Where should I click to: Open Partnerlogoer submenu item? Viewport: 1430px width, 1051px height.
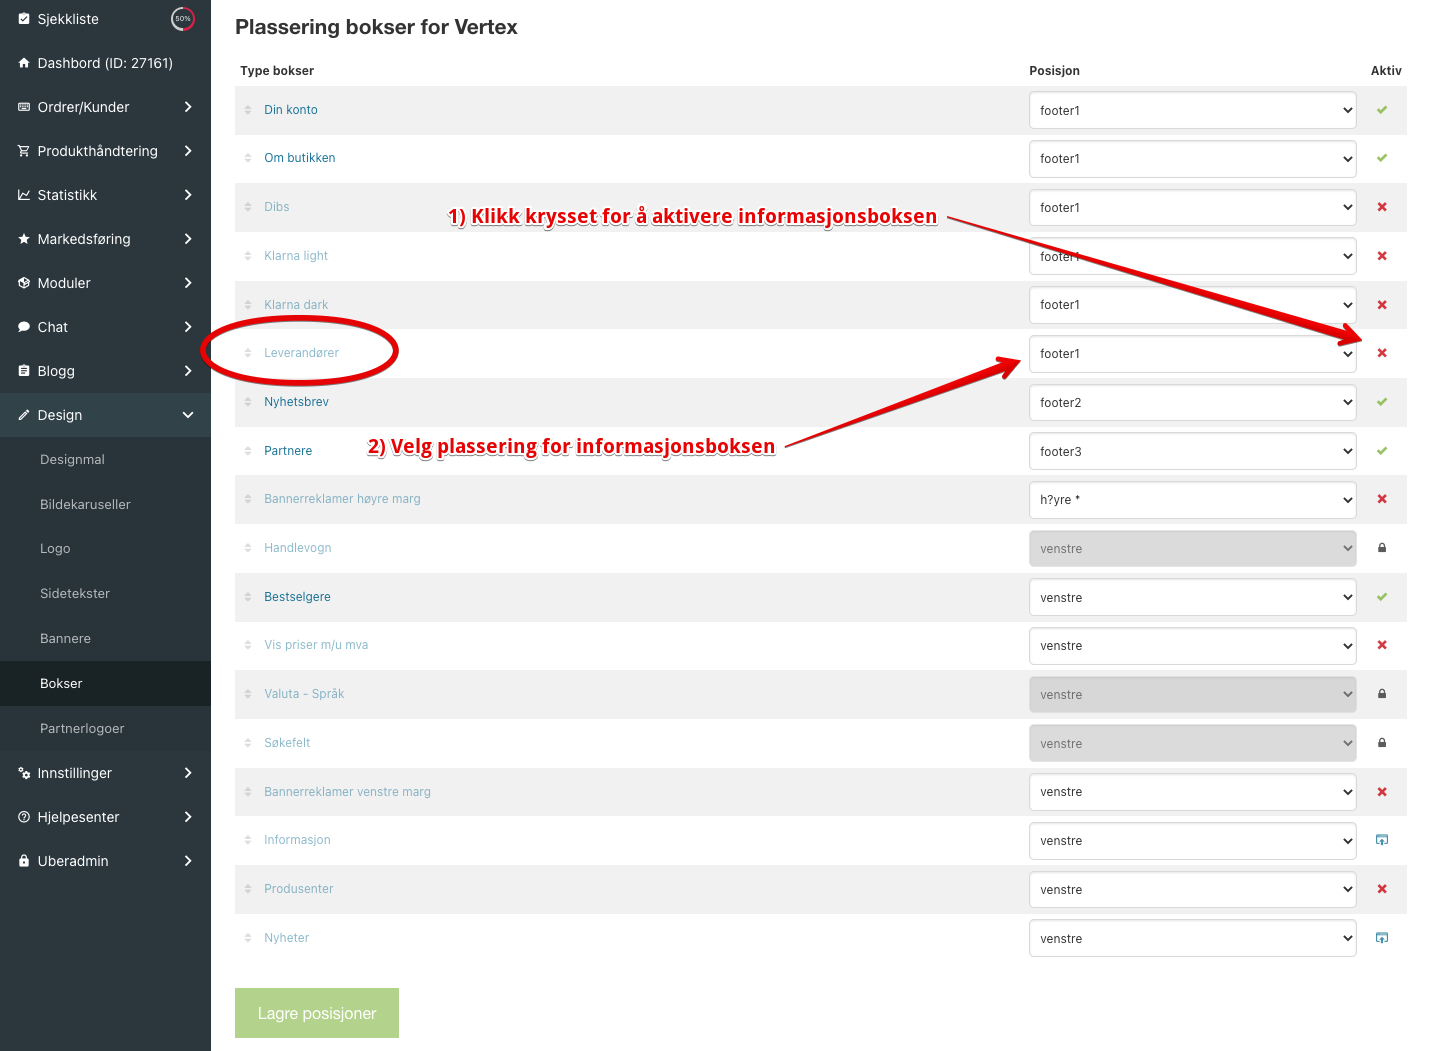tap(82, 729)
